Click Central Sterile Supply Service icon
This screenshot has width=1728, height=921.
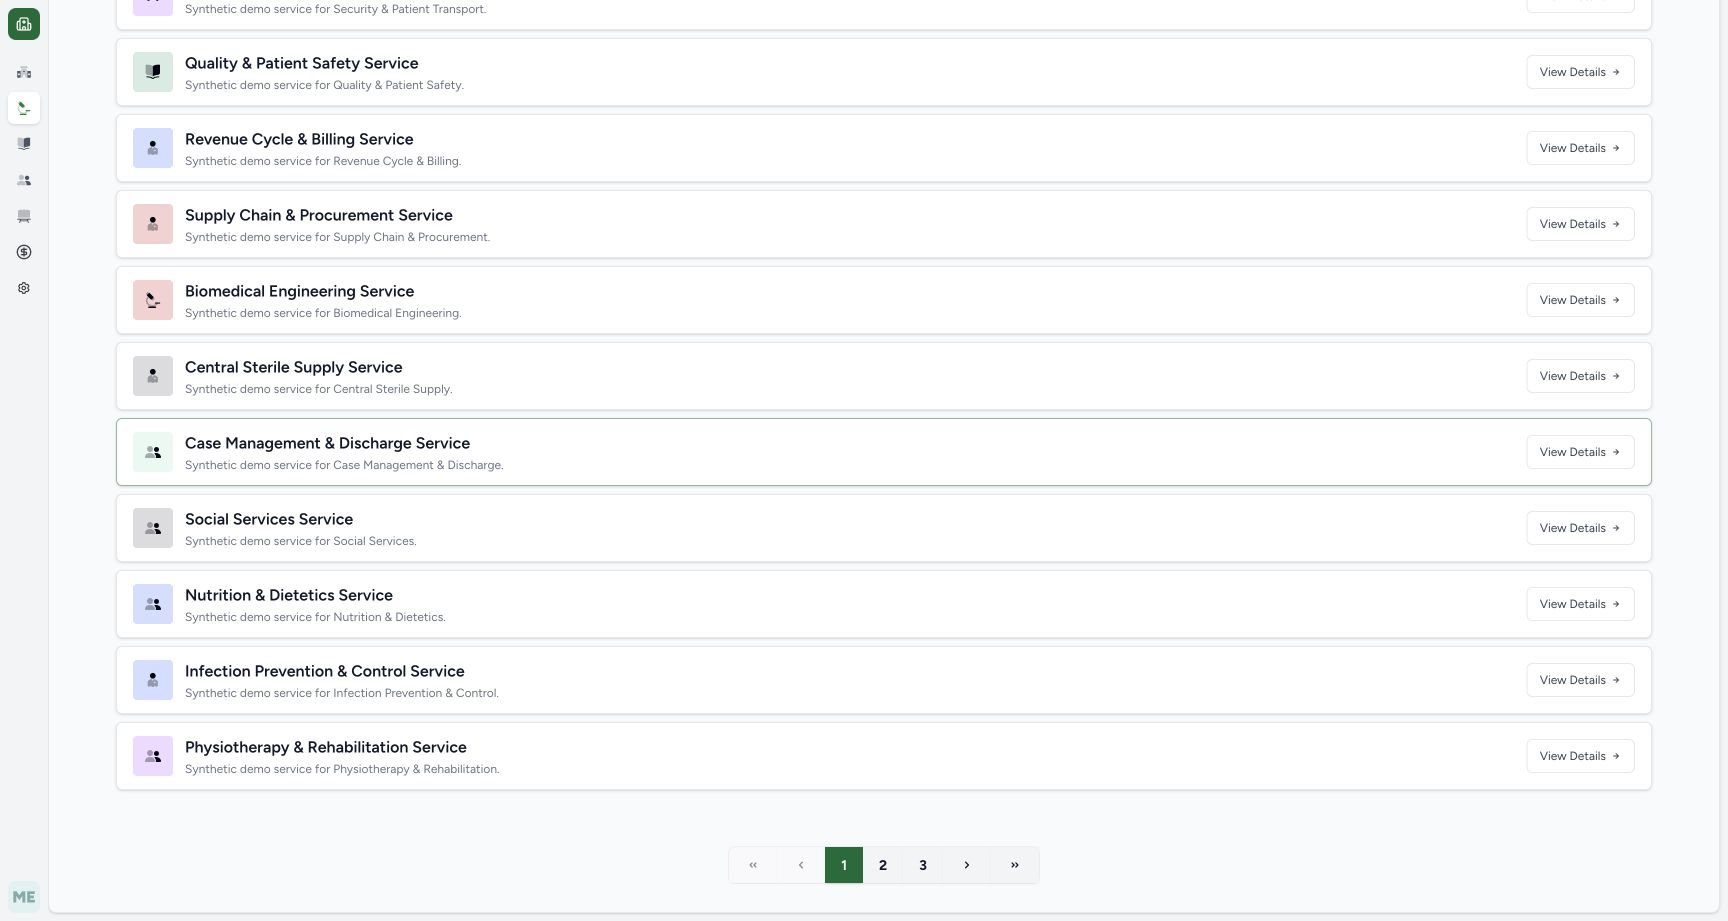click(153, 376)
